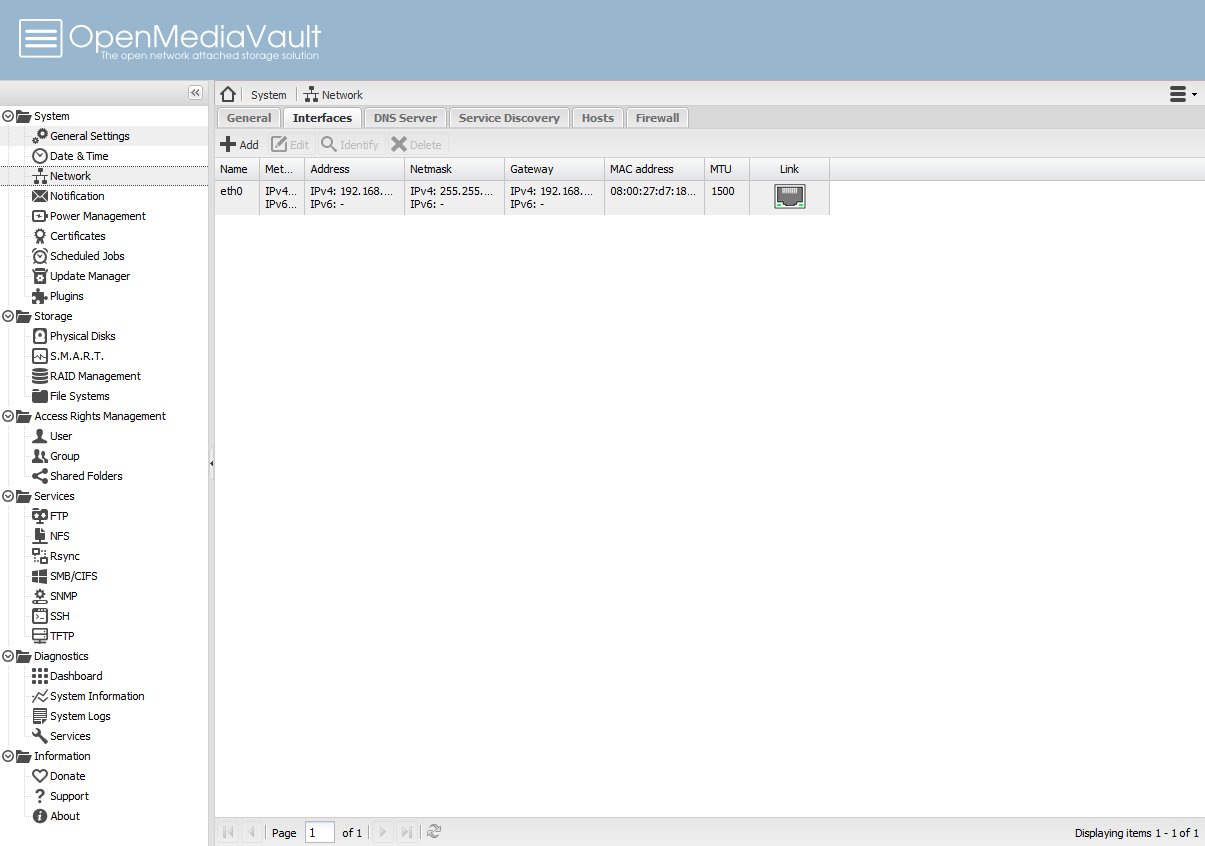Click the Dashboard grid icon
1205x846 pixels.
pos(40,676)
